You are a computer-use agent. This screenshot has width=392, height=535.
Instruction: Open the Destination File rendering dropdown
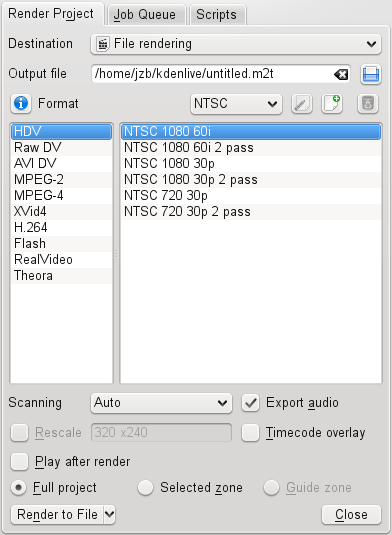pyautogui.click(x=236, y=44)
